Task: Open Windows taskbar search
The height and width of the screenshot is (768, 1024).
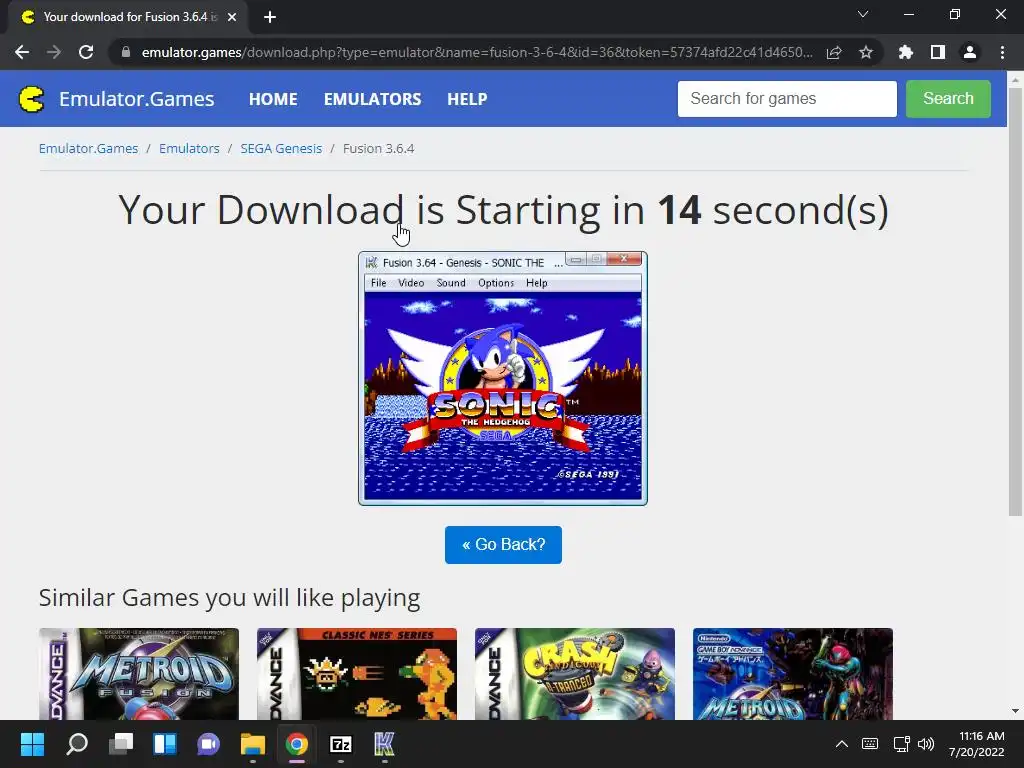Action: [77, 744]
